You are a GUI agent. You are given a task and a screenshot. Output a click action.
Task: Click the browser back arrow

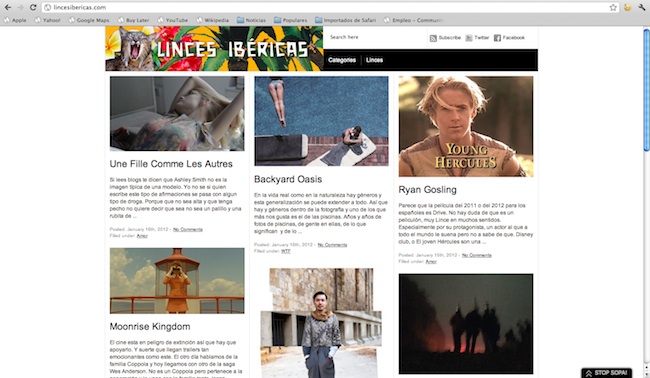(7, 7)
